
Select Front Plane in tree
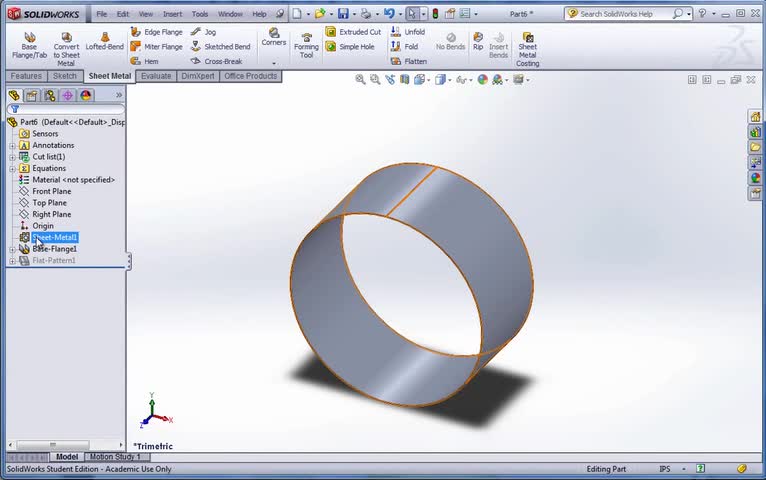tap(51, 191)
